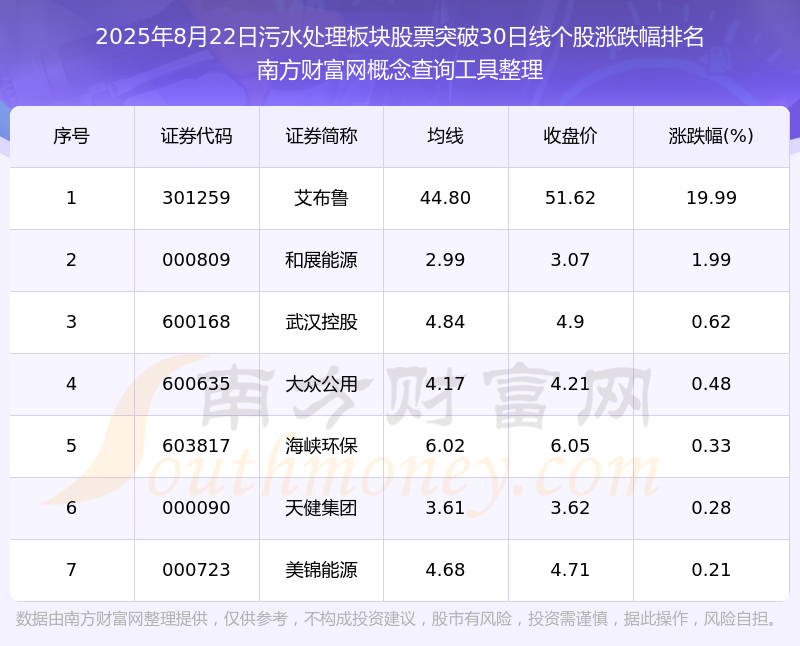Click change percentage 0.28
800x646 pixels.
pos(711,508)
